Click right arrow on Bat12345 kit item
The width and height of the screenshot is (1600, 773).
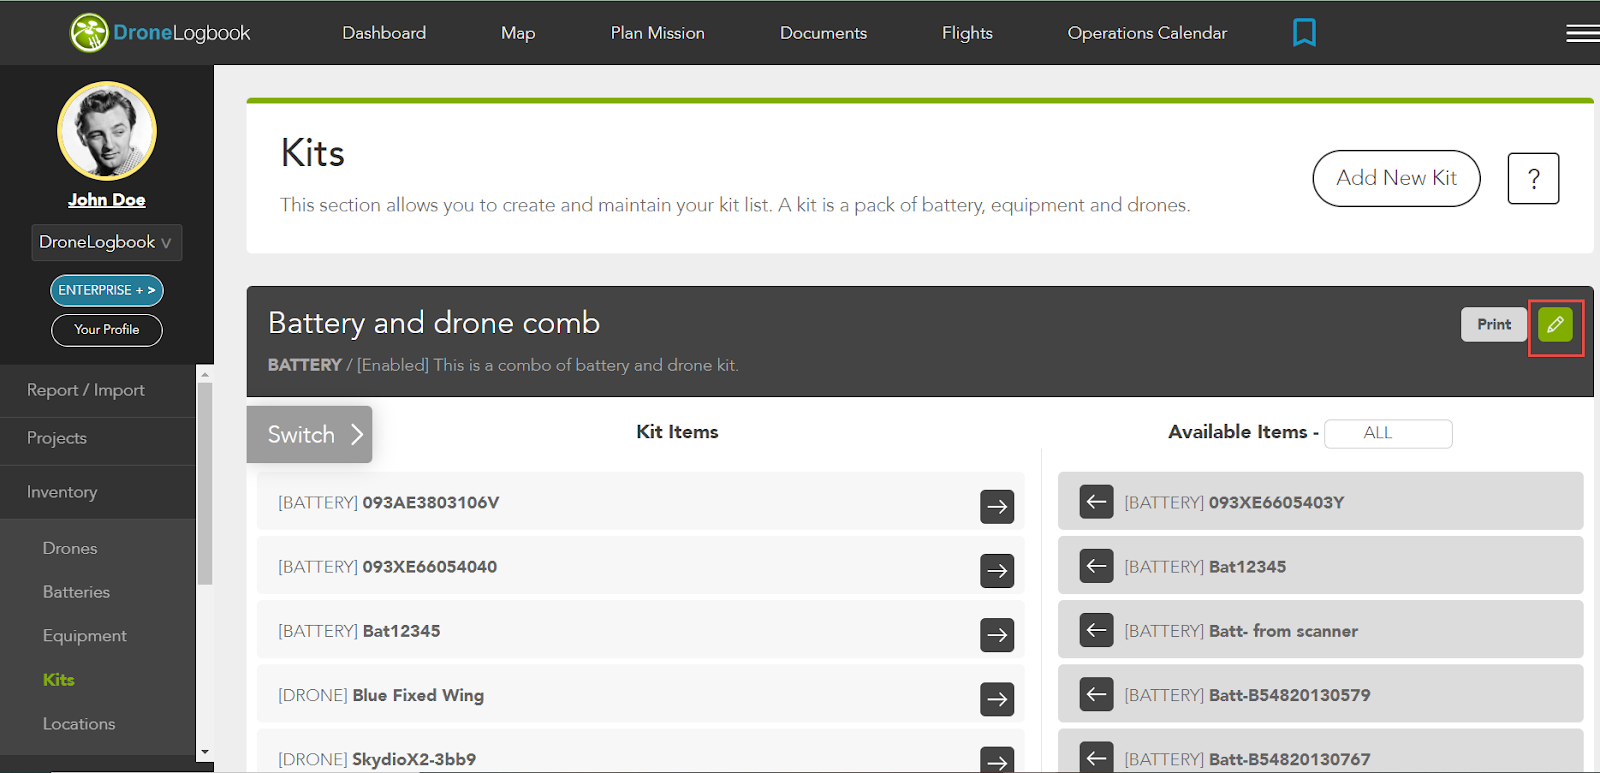click(997, 635)
